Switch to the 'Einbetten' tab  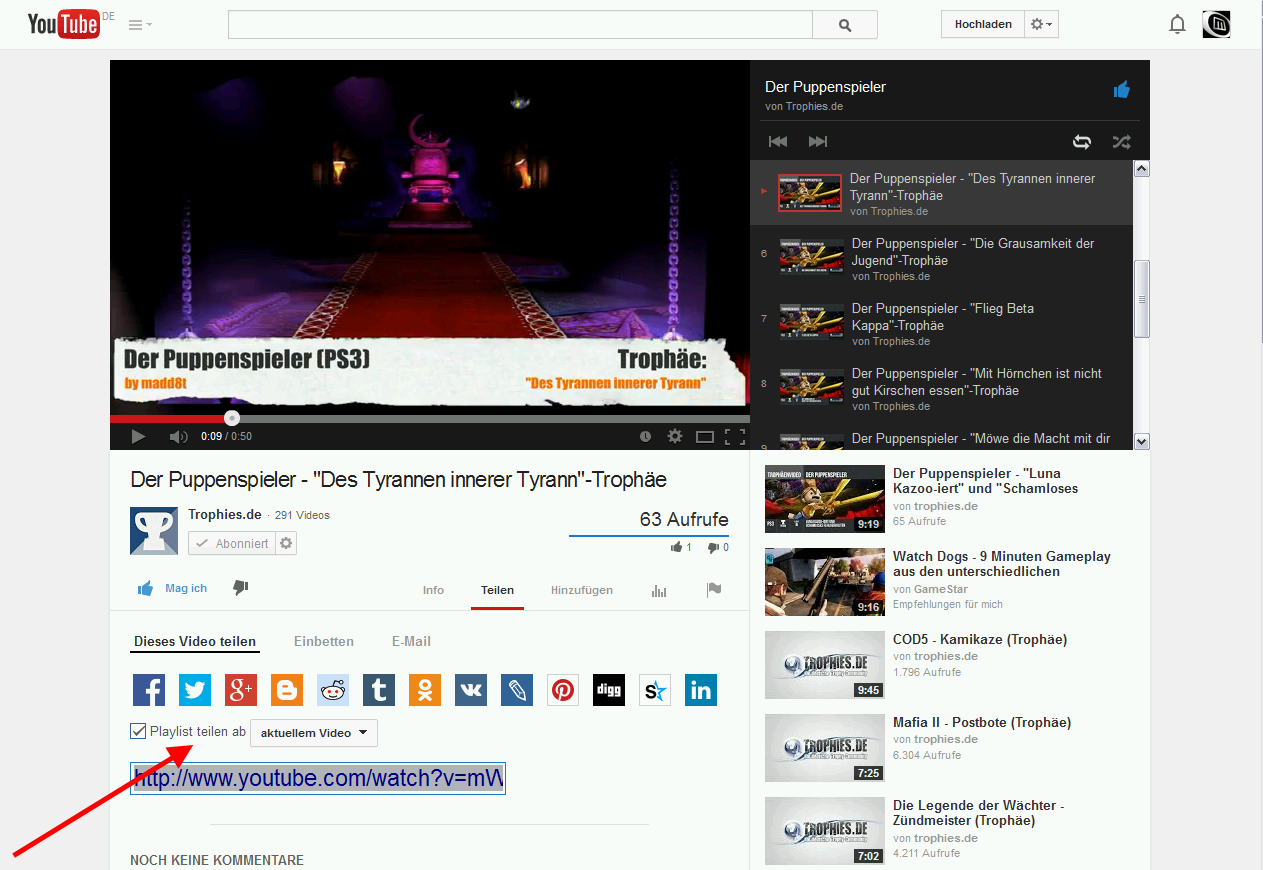pyautogui.click(x=324, y=641)
